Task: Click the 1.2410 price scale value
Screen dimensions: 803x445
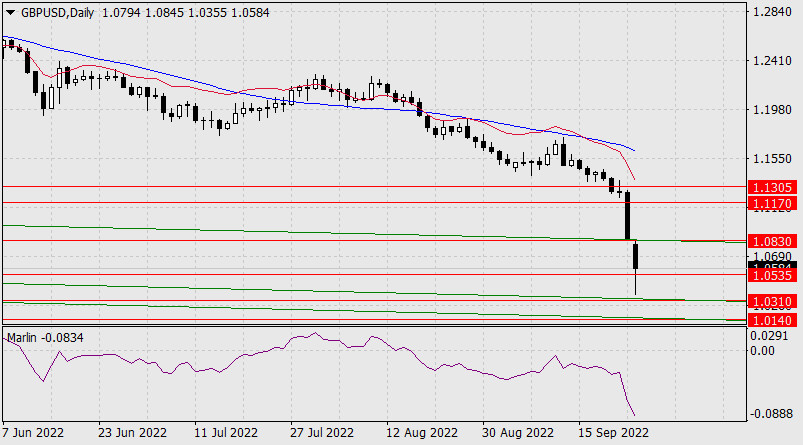Action: click(772, 61)
